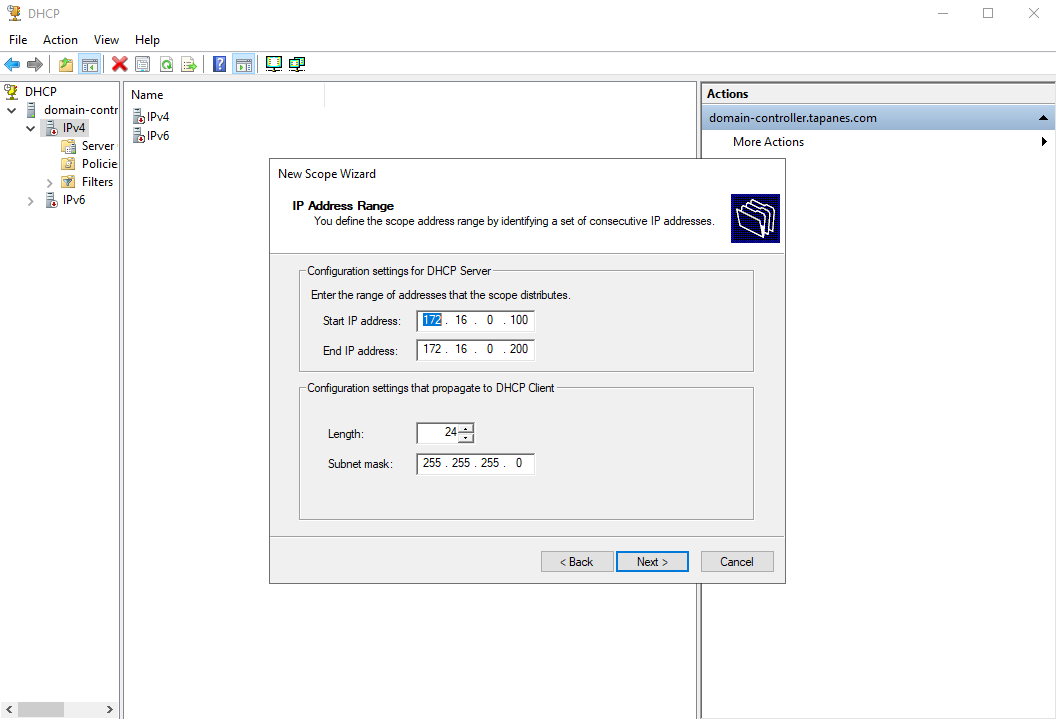Expand the IPv6 node in tree
This screenshot has width=1056, height=719.
tap(31, 200)
